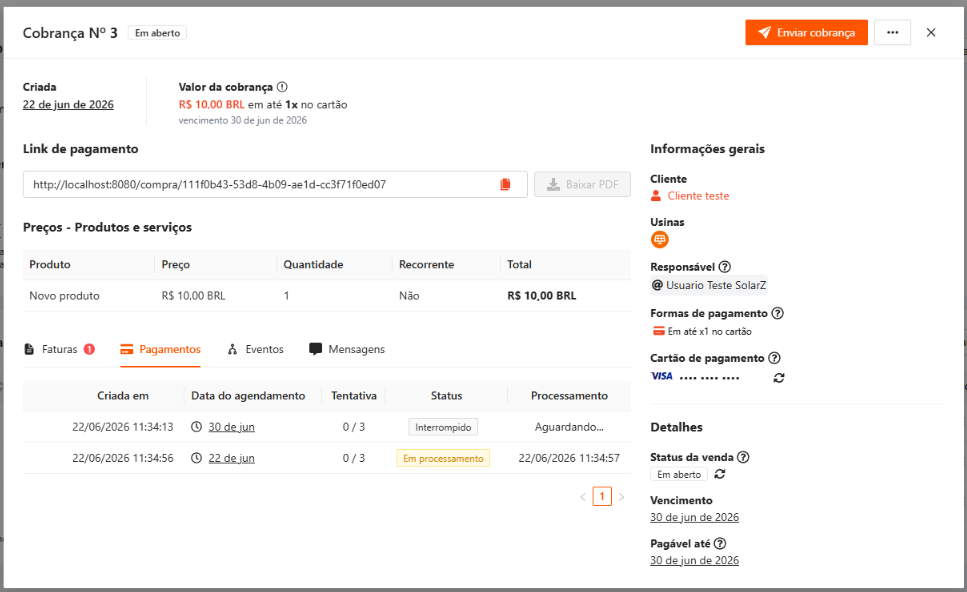Open the solar plant icon under Usinas
This screenshot has width=967, height=592.
click(659, 239)
